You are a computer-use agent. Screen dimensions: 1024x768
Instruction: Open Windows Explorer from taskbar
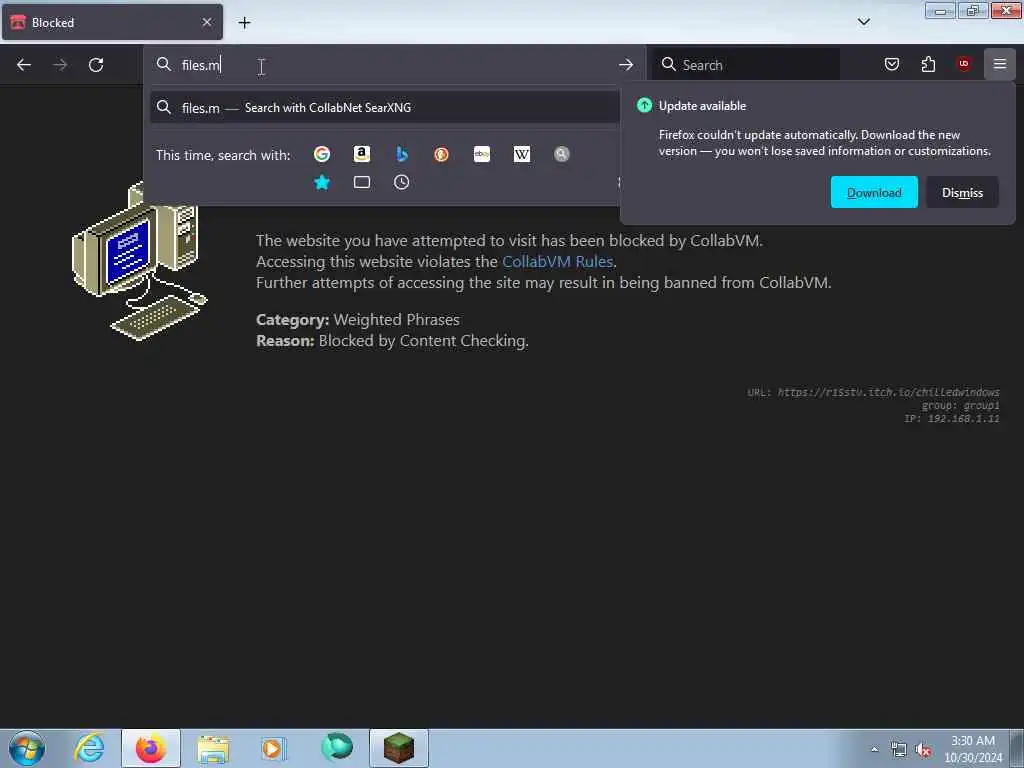[213, 748]
